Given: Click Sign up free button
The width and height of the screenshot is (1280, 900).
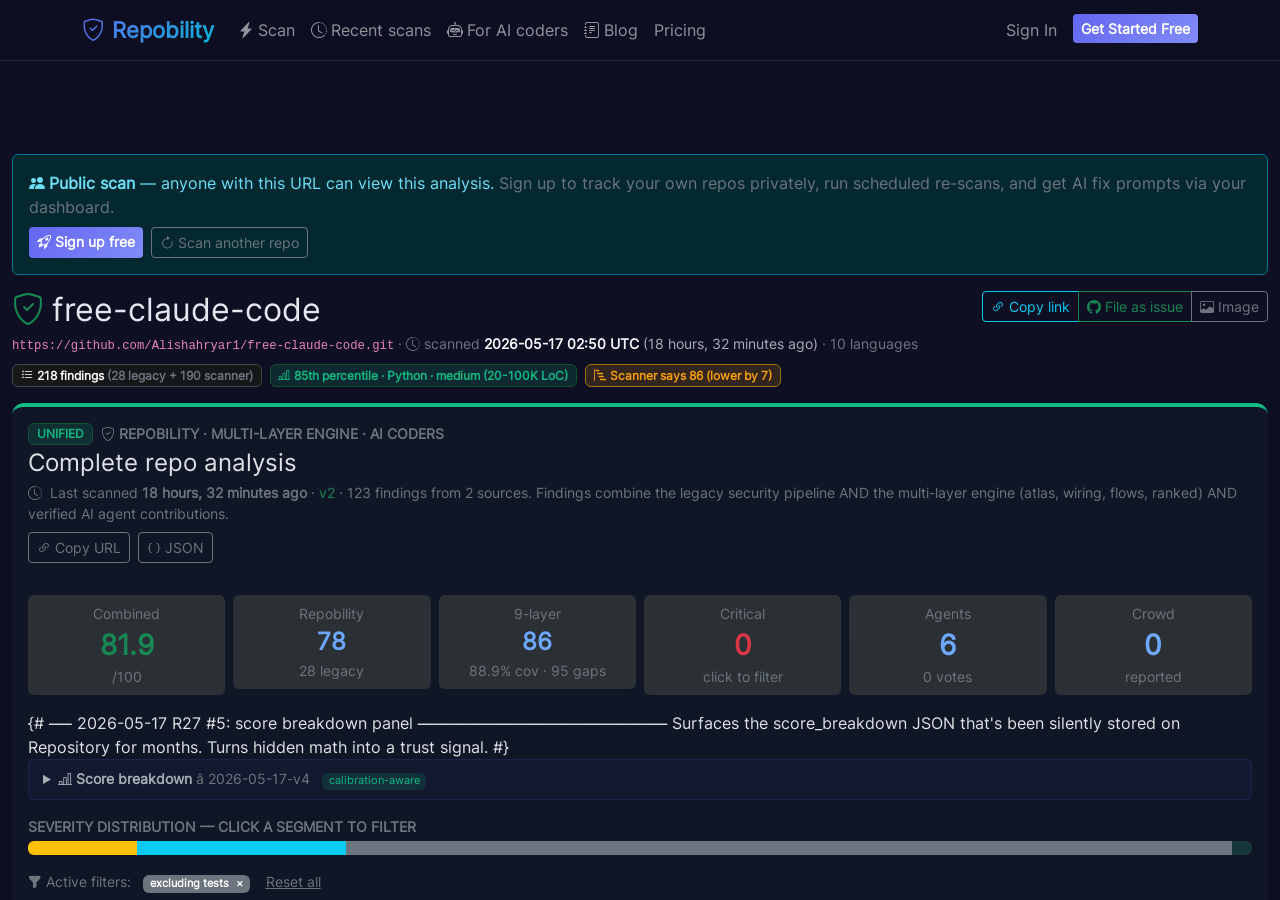Looking at the screenshot, I should click(86, 242).
